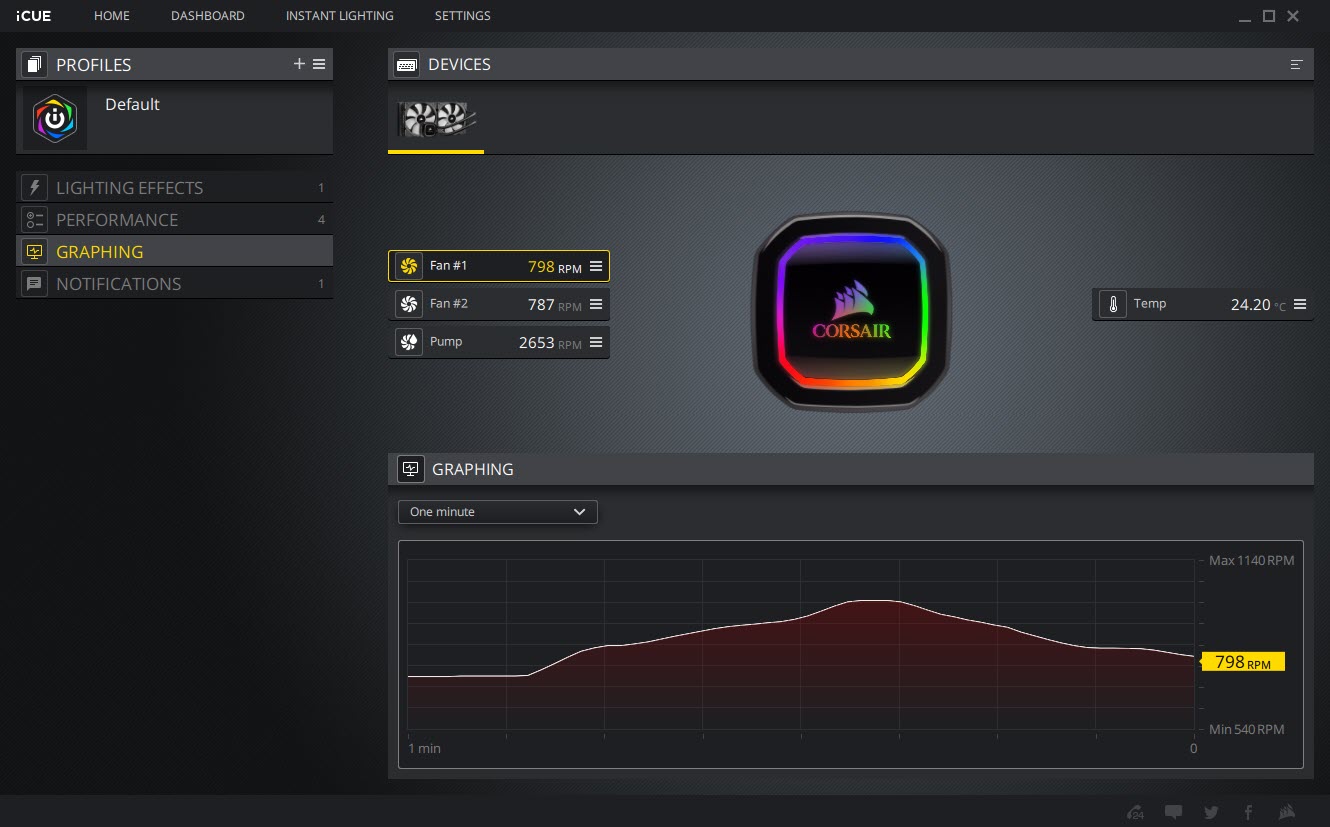This screenshot has width=1330, height=827.
Task: Expand the One minute time range dropdown
Action: tap(498, 512)
